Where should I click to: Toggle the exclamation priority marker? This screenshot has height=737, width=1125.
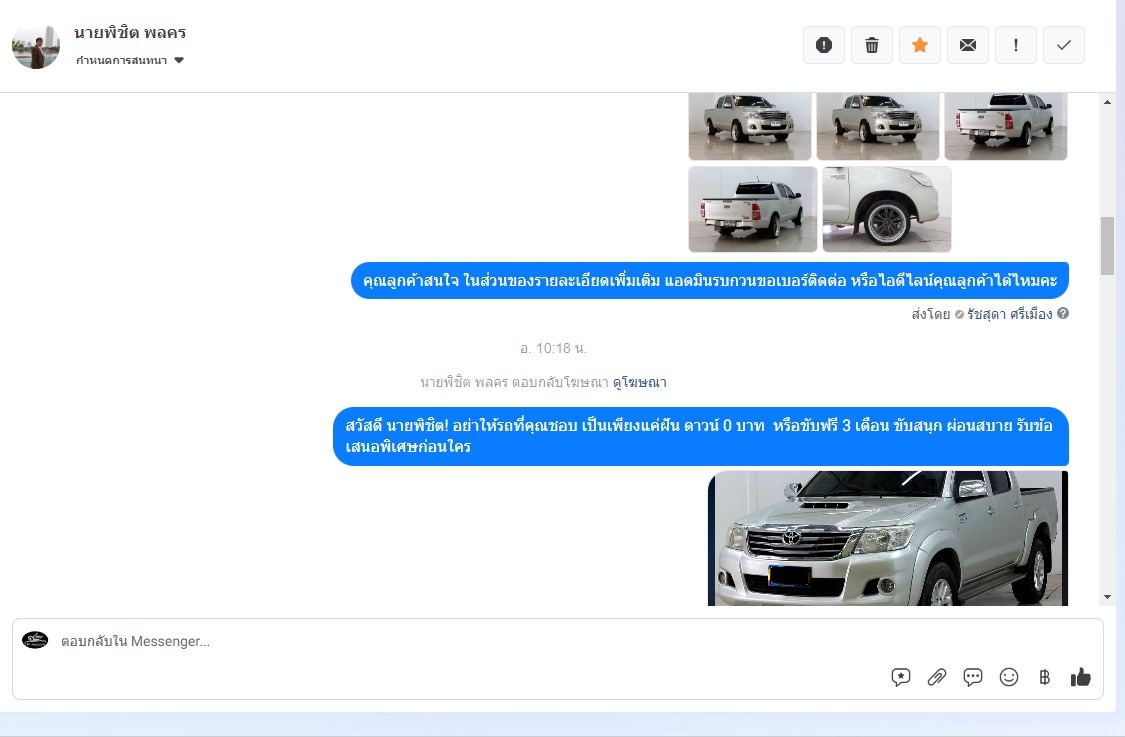click(x=1016, y=45)
